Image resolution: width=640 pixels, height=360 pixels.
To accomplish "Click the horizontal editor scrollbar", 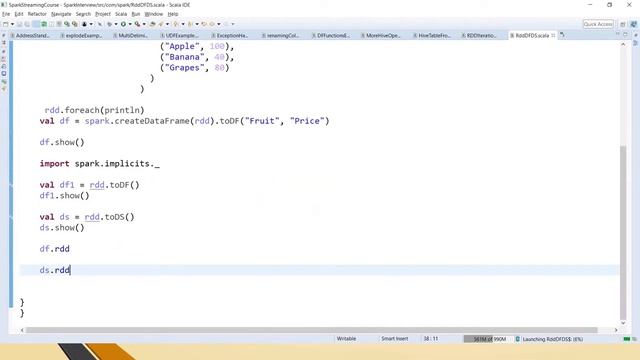I will tap(312, 330).
